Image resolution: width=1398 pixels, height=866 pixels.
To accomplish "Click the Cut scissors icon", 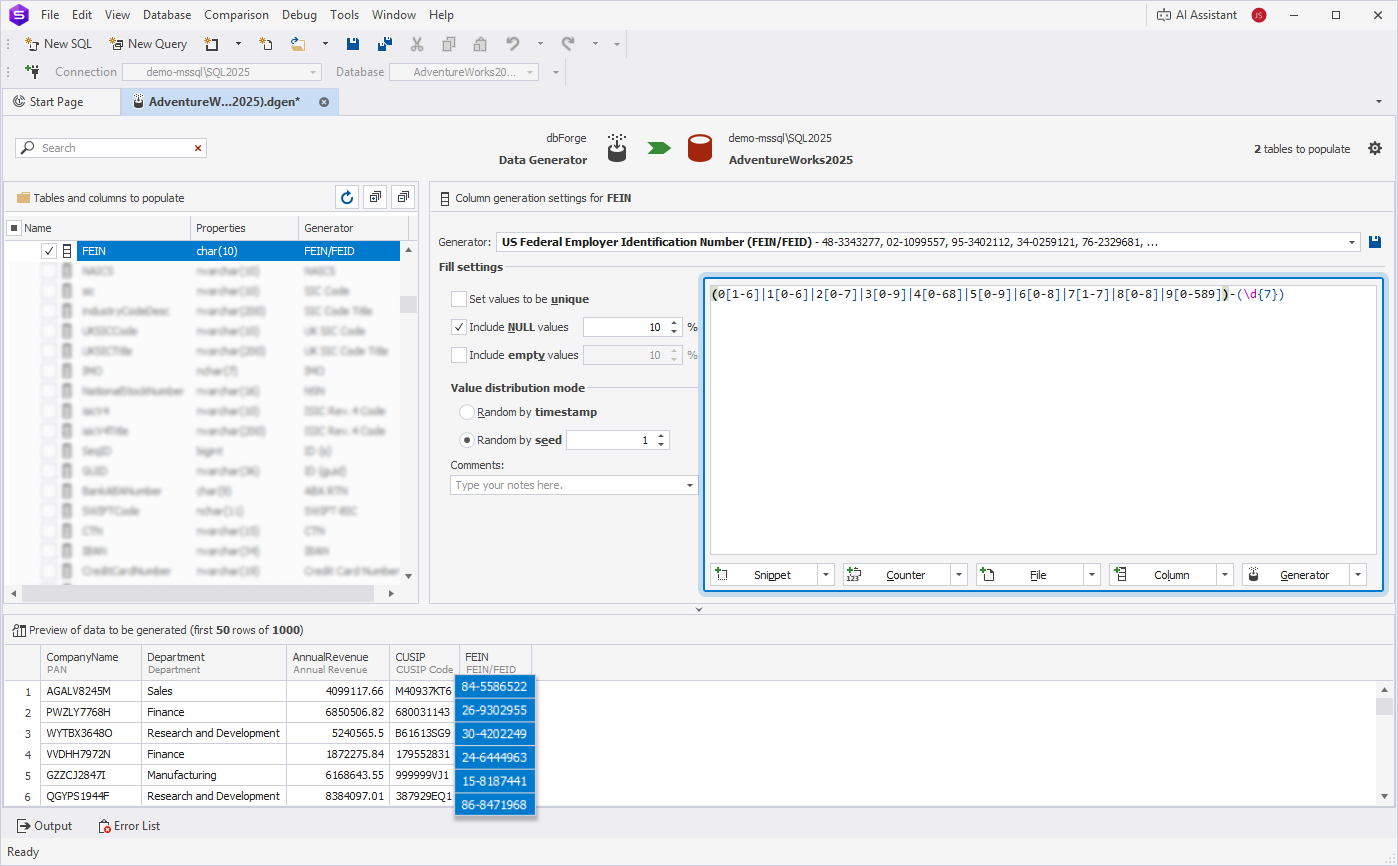I will tap(417, 44).
